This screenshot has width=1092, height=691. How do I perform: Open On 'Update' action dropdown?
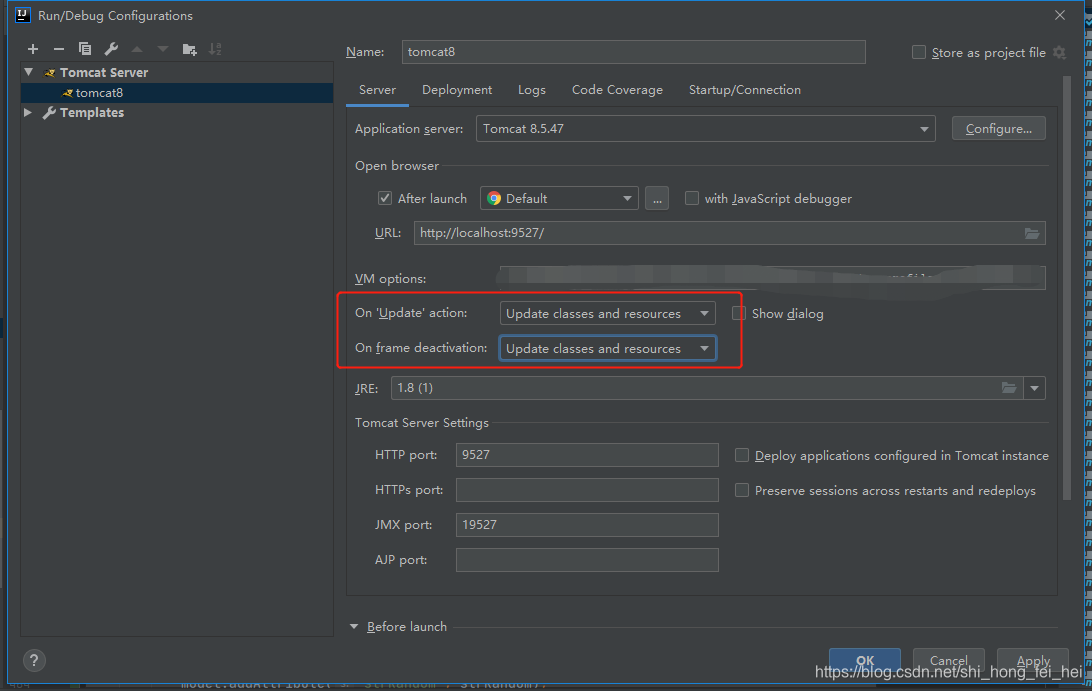click(607, 313)
